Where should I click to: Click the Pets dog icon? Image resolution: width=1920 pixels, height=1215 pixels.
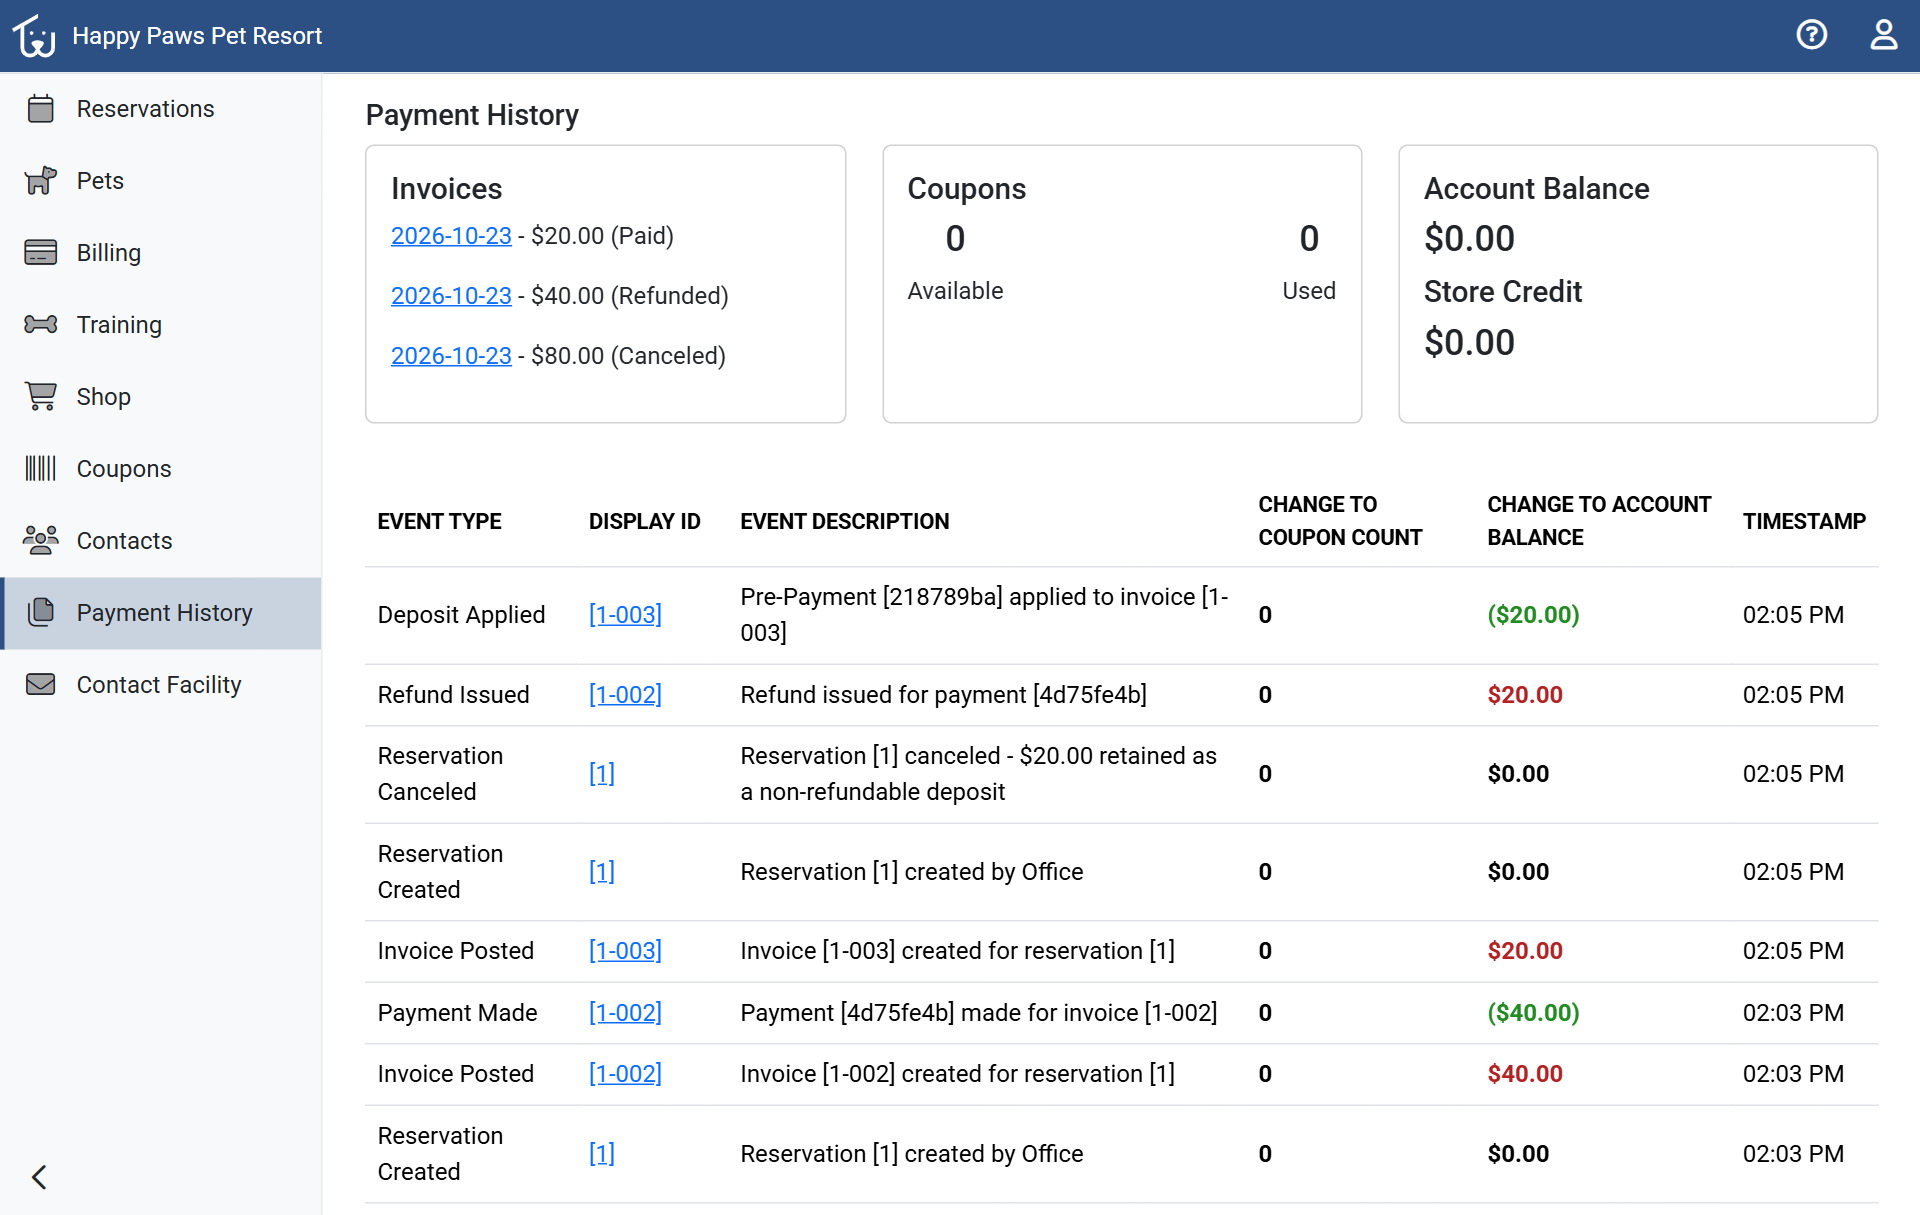pyautogui.click(x=41, y=180)
